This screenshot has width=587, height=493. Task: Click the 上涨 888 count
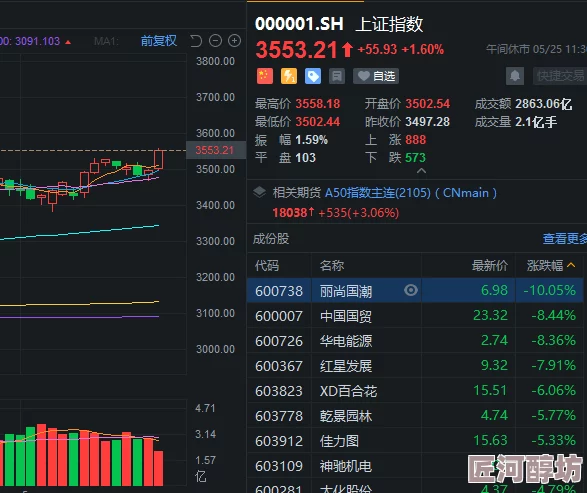point(416,140)
